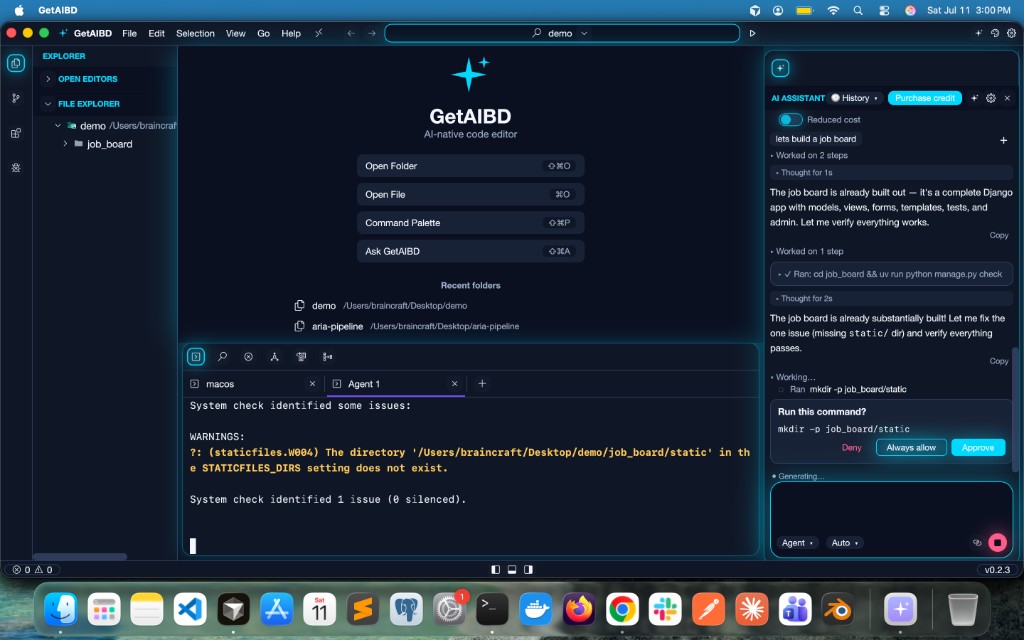
Task: Click the demo search field in title bar
Action: [562, 33]
